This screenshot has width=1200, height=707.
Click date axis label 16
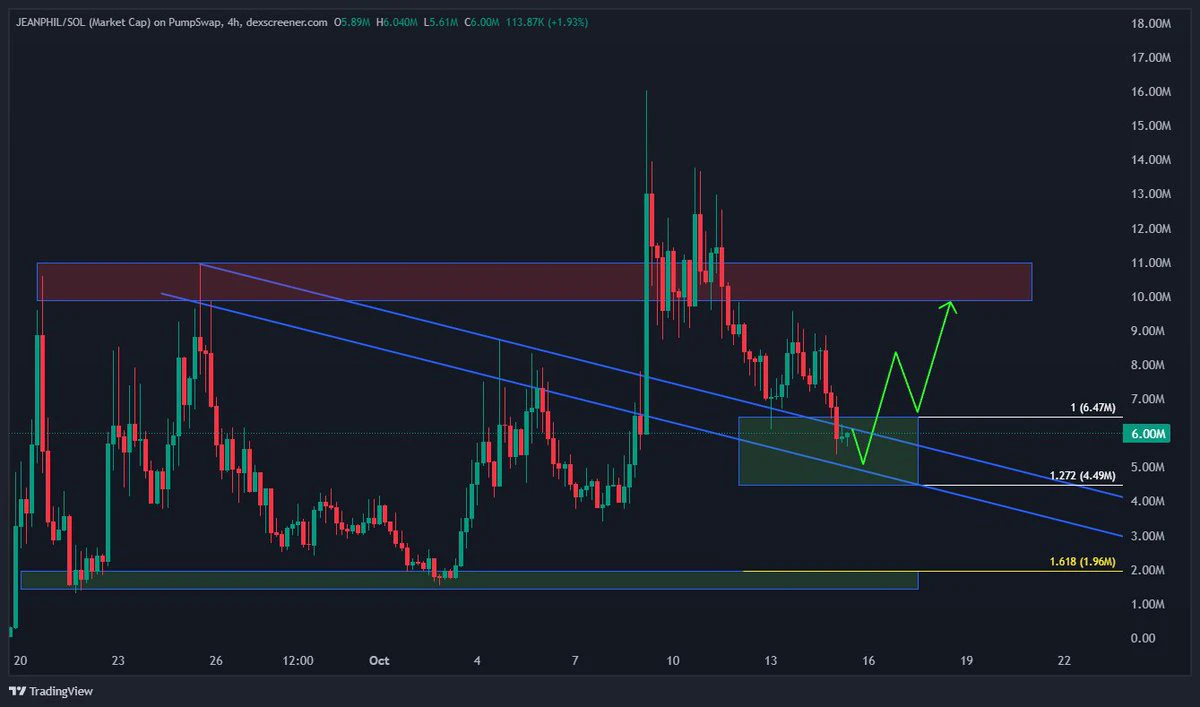pyautogui.click(x=868, y=661)
